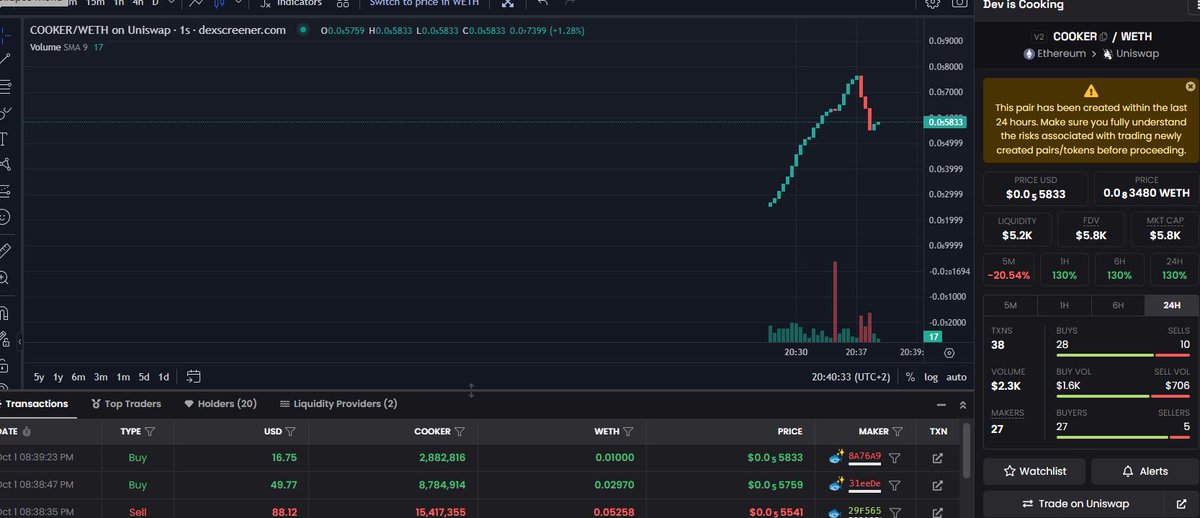The width and height of the screenshot is (1200, 518).
Task: Open chart settings gear icon
Action: click(x=932, y=4)
